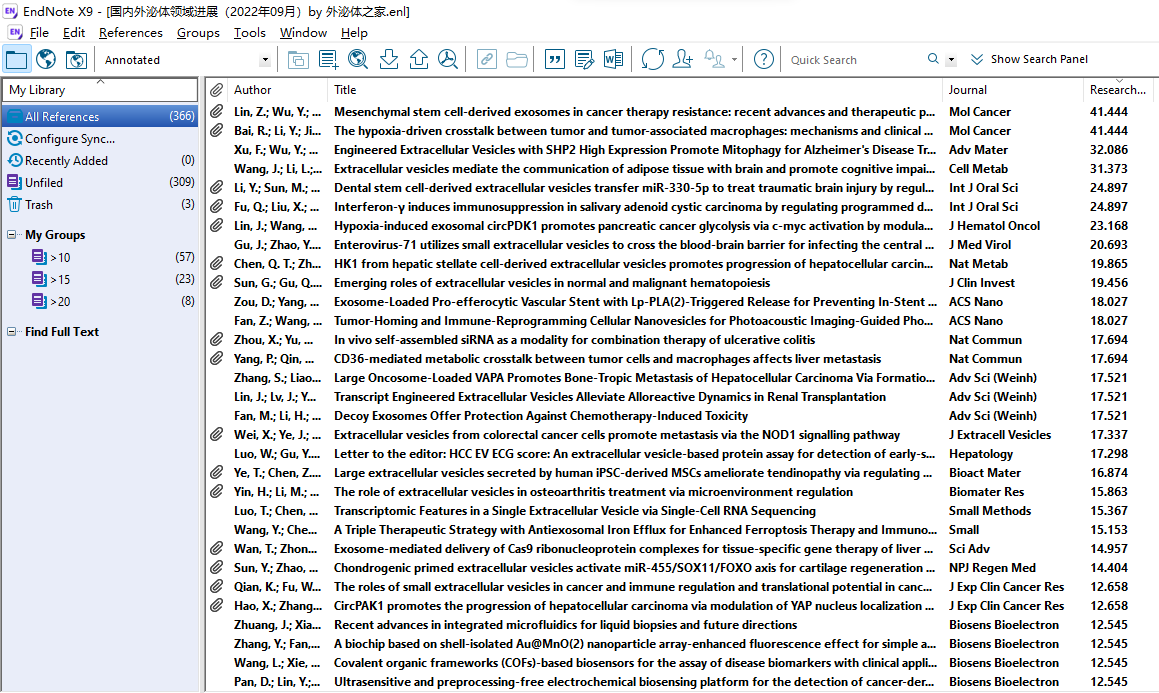The height and width of the screenshot is (693, 1159).
Task: Click the Activity Feed bell-person icon
Action: click(x=713, y=59)
